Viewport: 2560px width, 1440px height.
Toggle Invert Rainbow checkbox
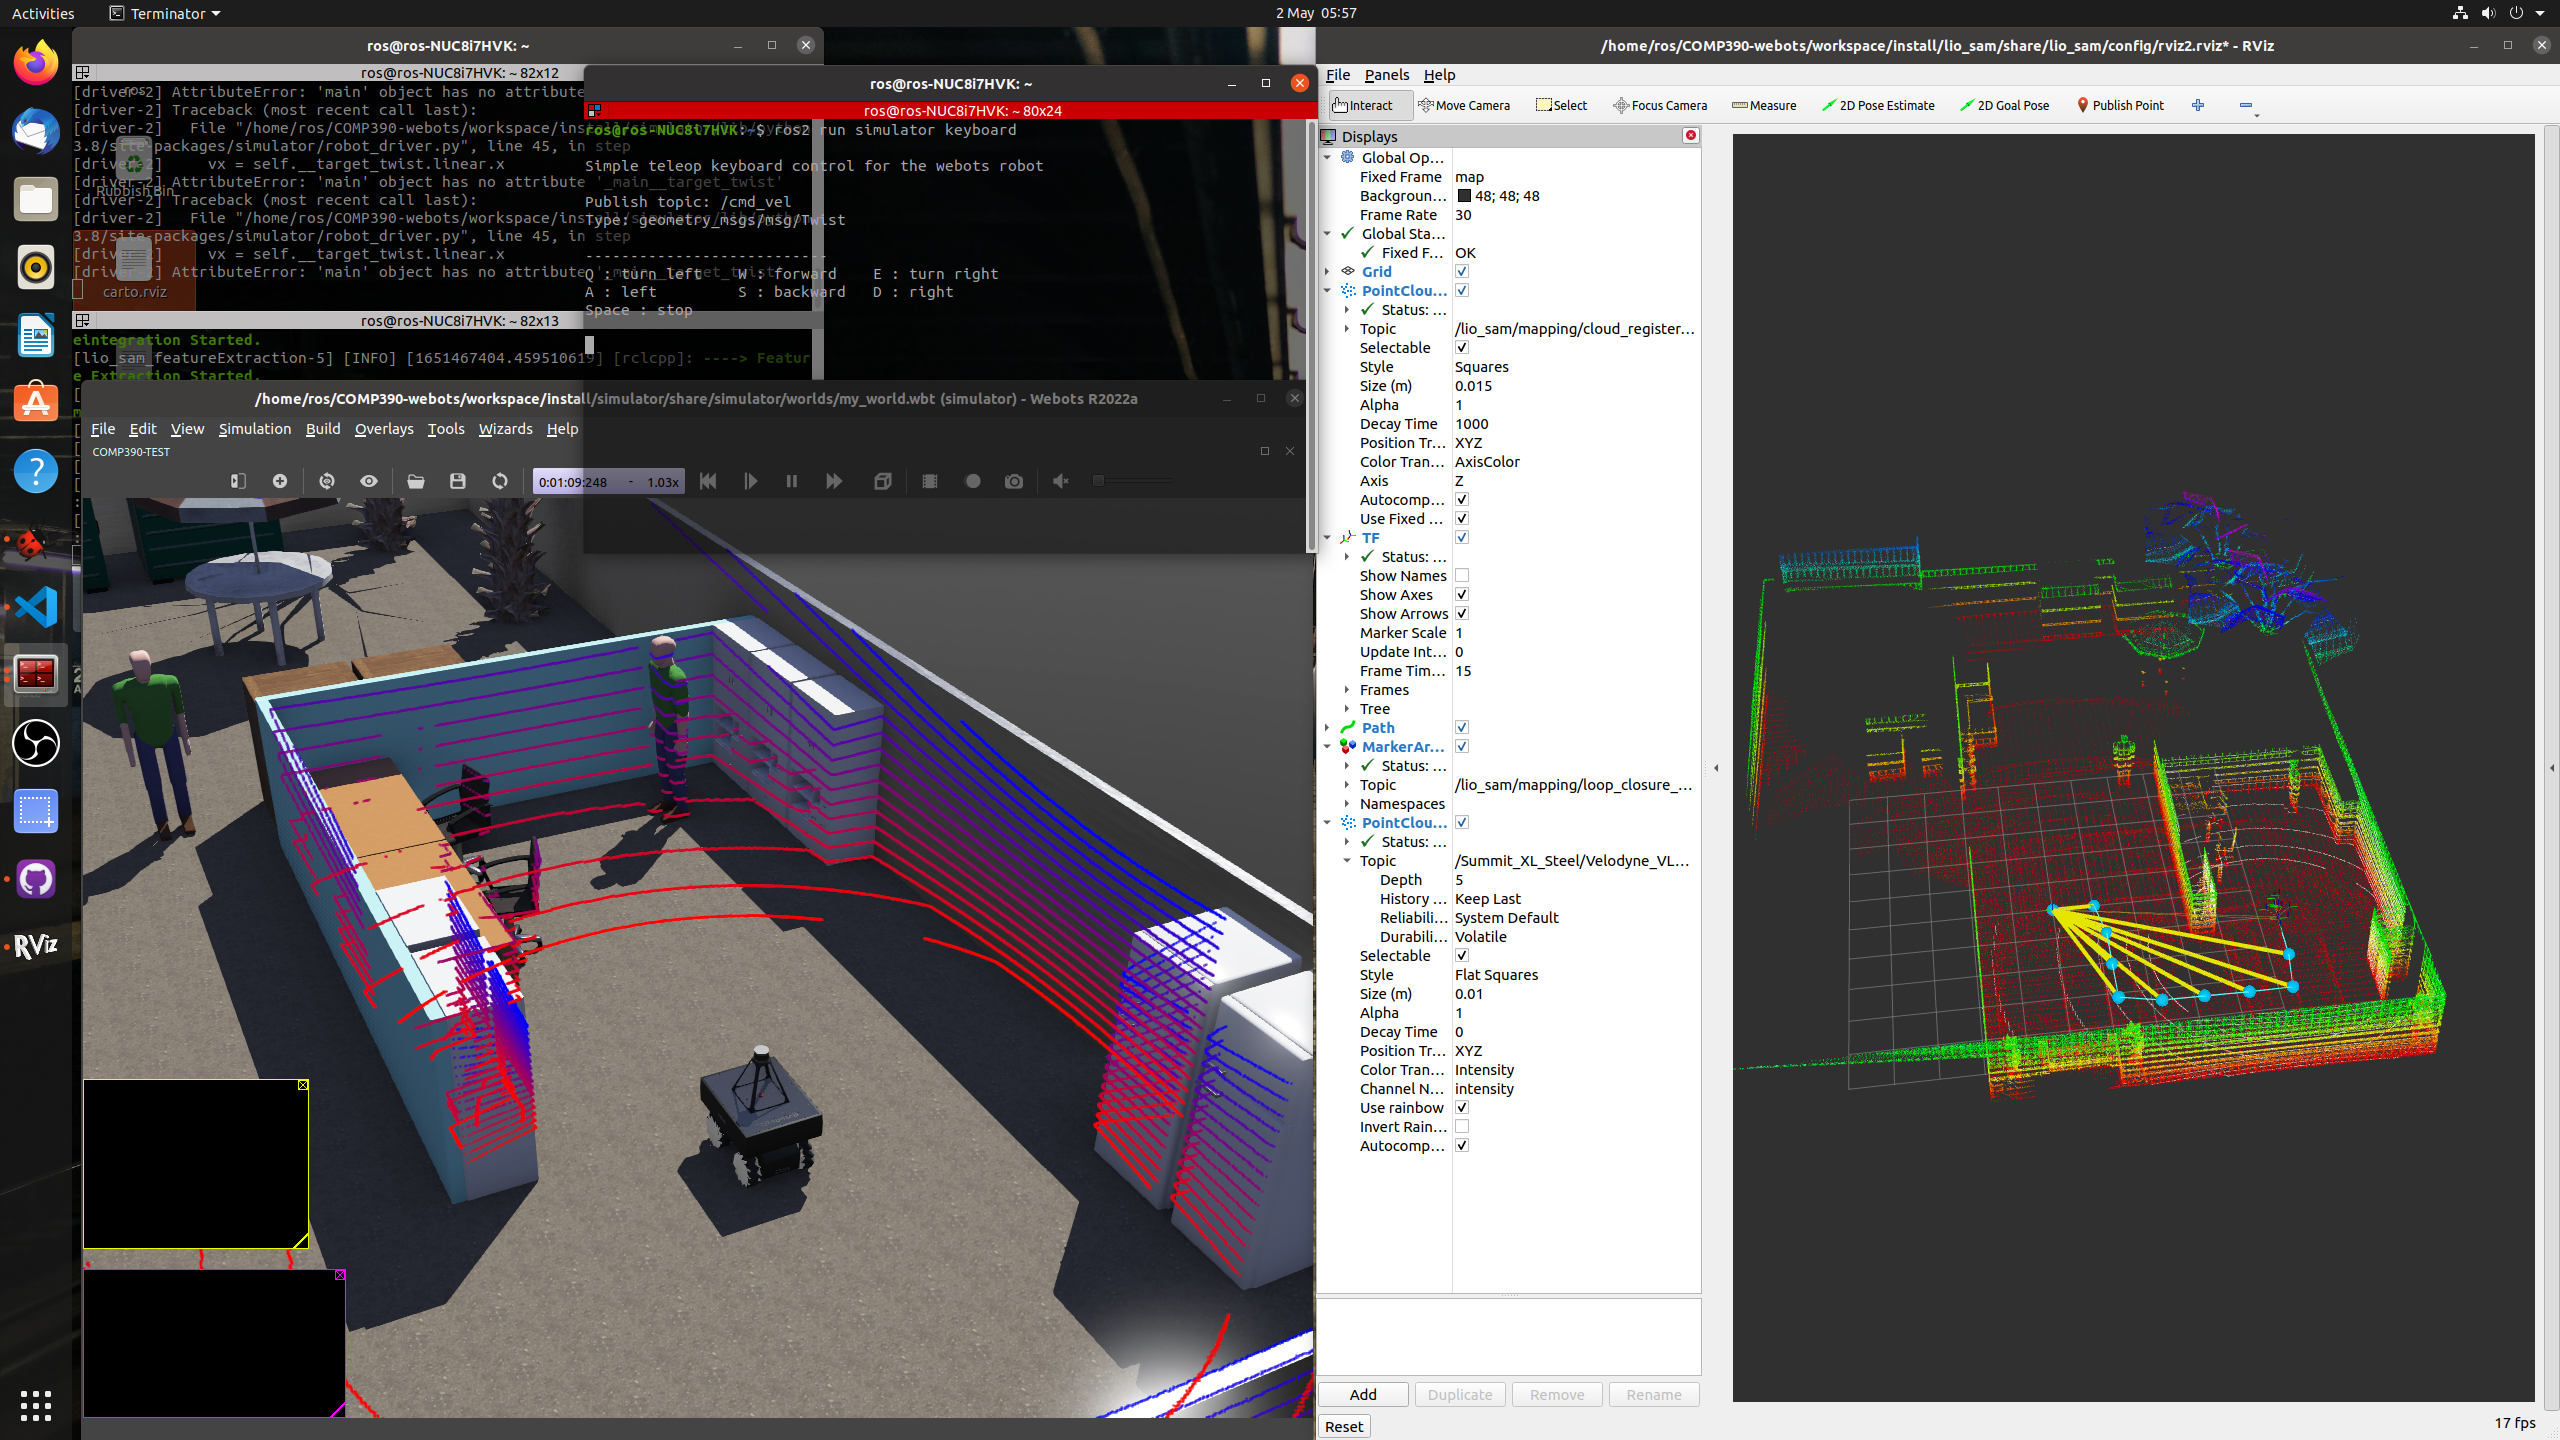1462,1127
